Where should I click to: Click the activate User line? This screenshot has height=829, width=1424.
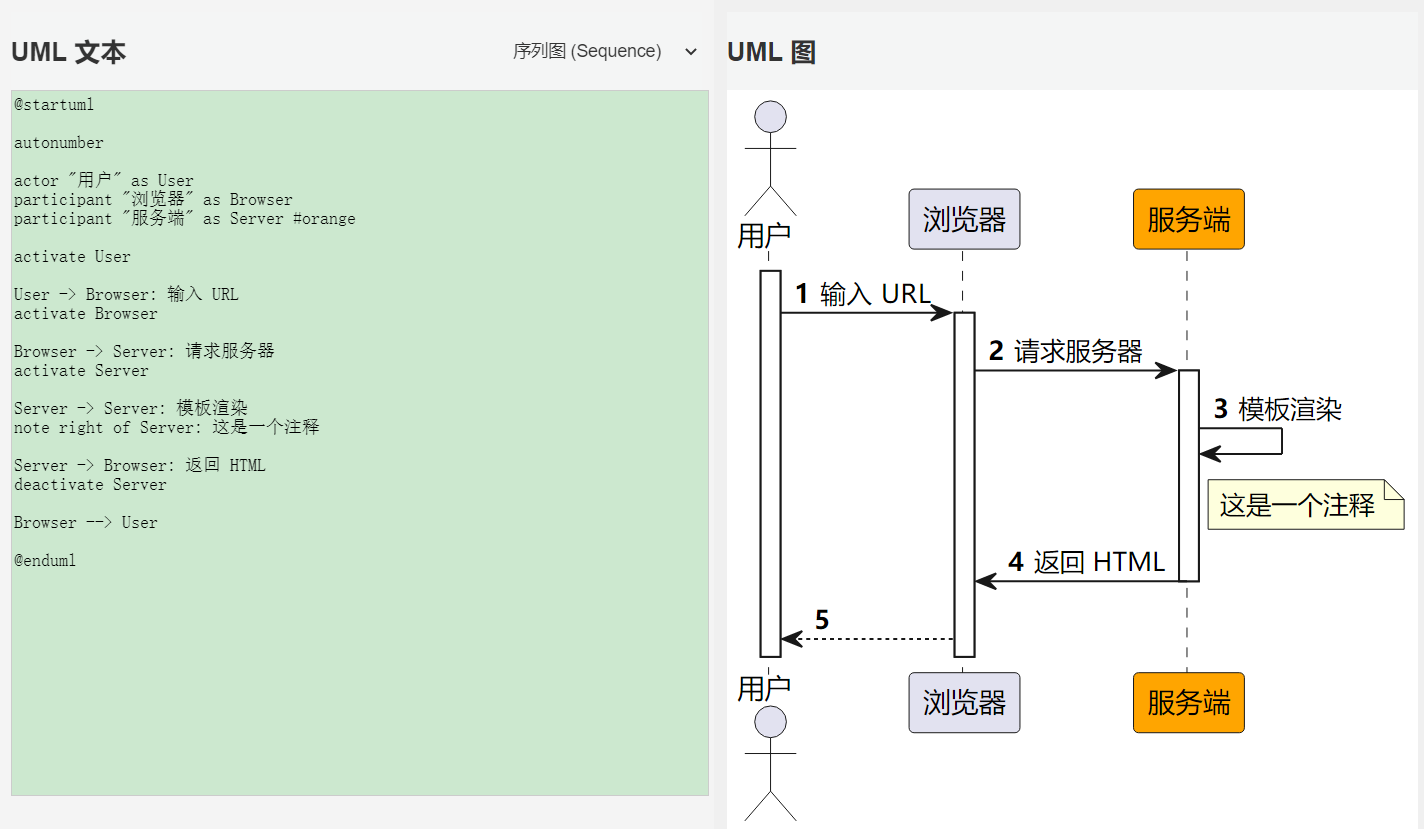[x=72, y=257]
